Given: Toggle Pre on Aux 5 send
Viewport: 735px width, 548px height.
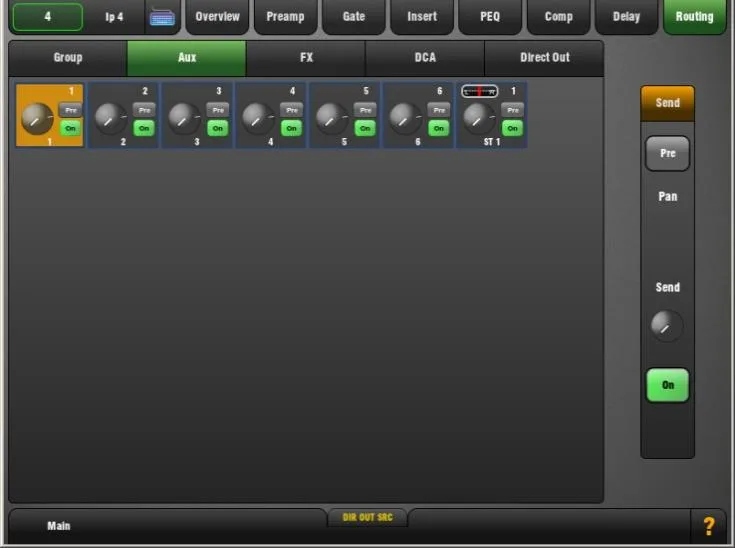Looking at the screenshot, I should (x=365, y=110).
